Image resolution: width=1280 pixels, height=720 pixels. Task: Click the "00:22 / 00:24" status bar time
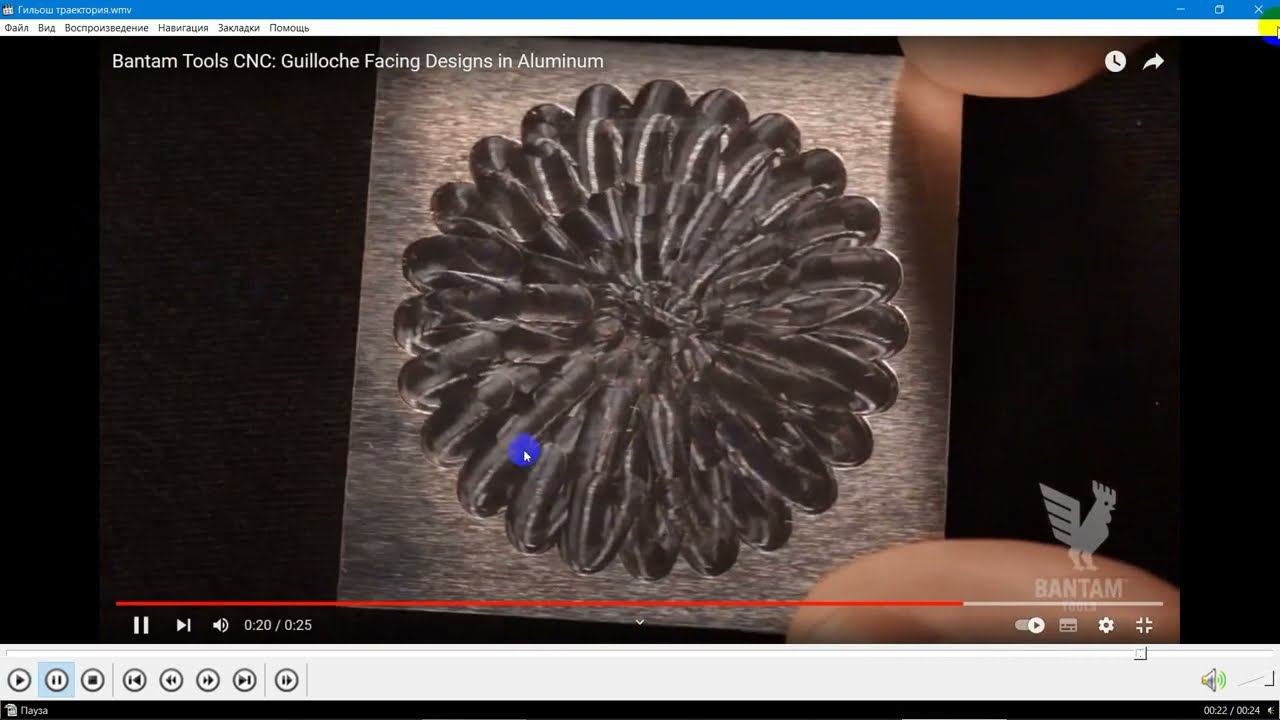[x=1232, y=711]
